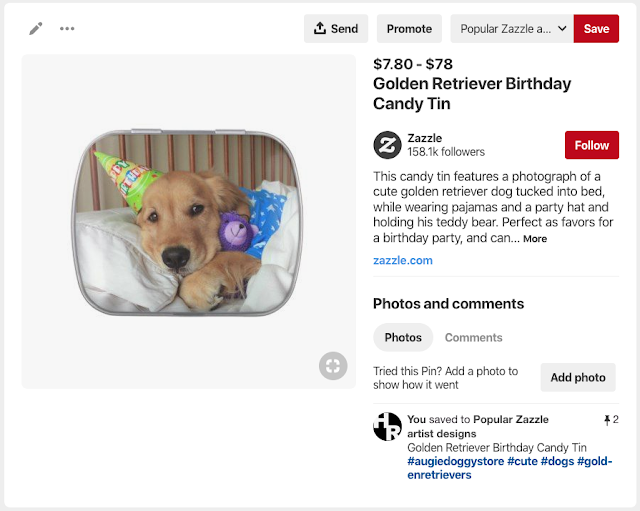Switch to the Photos tab
This screenshot has height=511, width=640.
[x=403, y=338]
